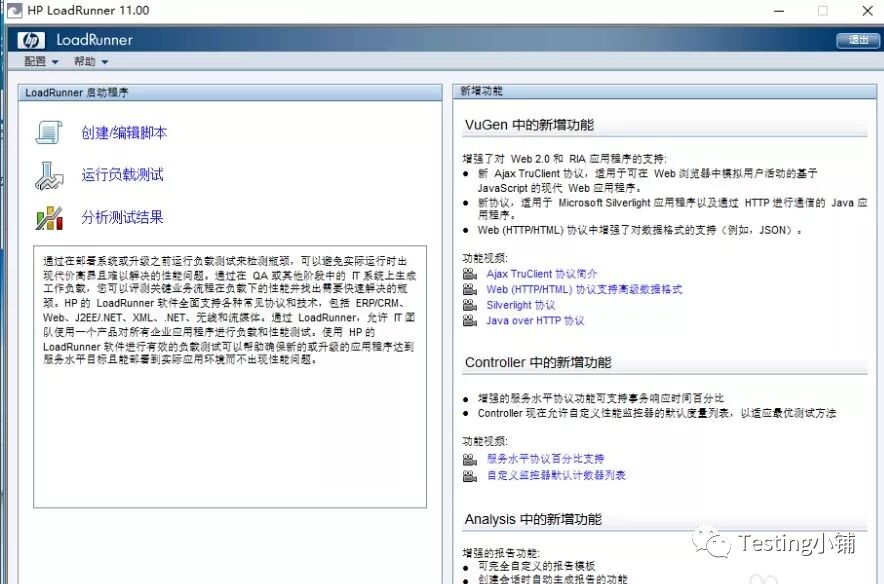Screen dimensions: 884x584
Task: Open Web (HTTP/HTML) 协议支持高级数据格式 link
Action: click(x=584, y=289)
